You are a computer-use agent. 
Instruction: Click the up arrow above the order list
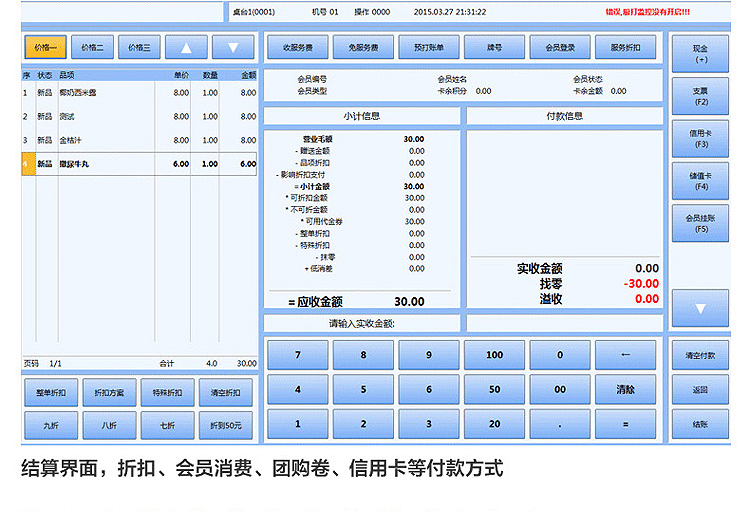click(x=186, y=47)
